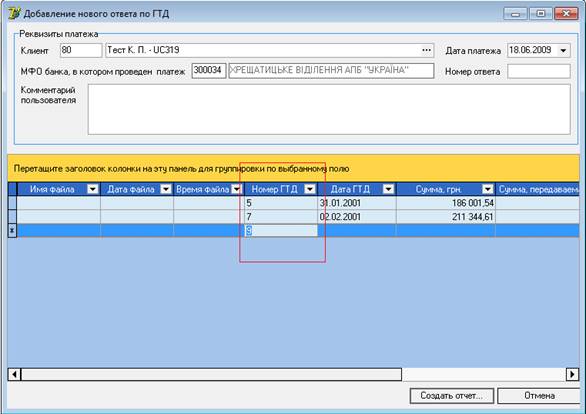Open client lookup with the ellipsis button
The height and width of the screenshot is (414, 586).
point(426,50)
